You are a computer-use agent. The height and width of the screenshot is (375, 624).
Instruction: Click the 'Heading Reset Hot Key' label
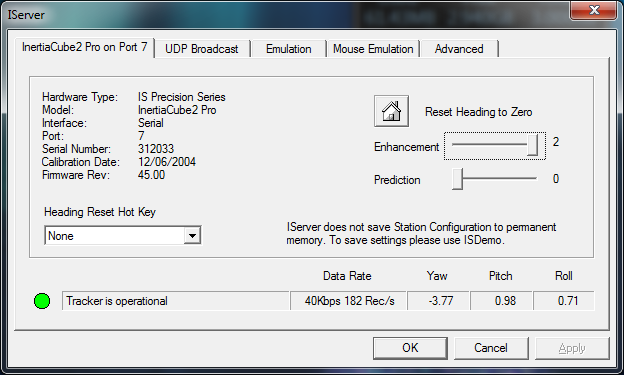pyautogui.click(x=99, y=212)
